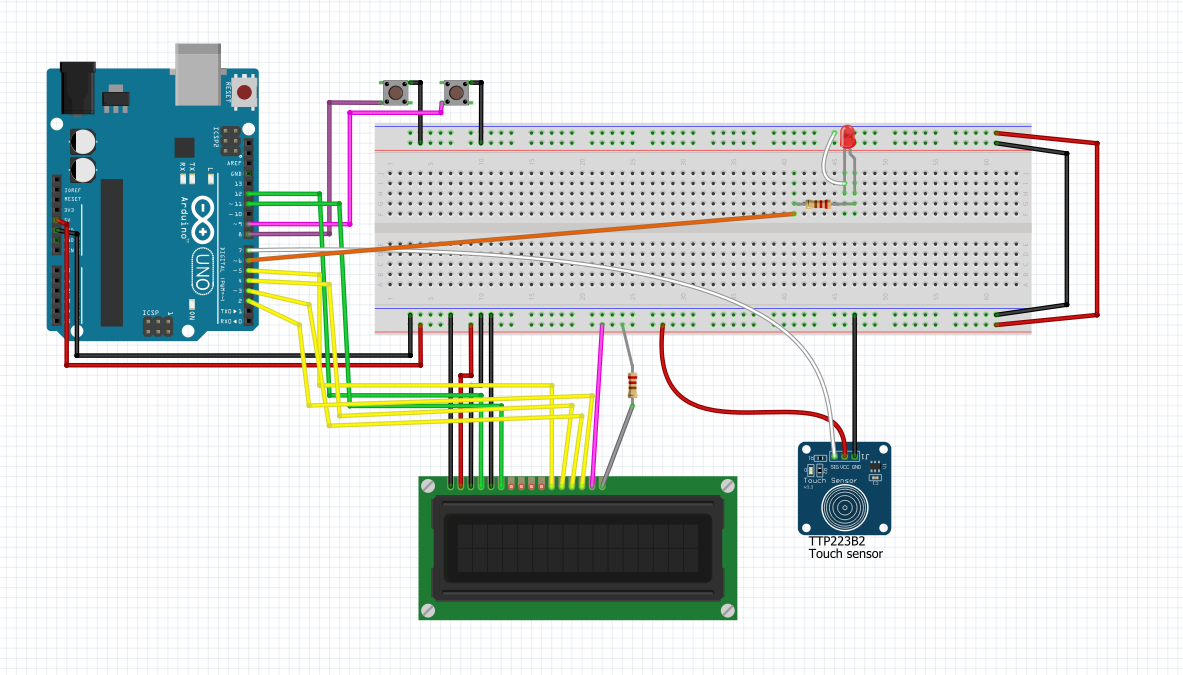Select the magenta wire from LCD to breadboard

(x=598, y=407)
